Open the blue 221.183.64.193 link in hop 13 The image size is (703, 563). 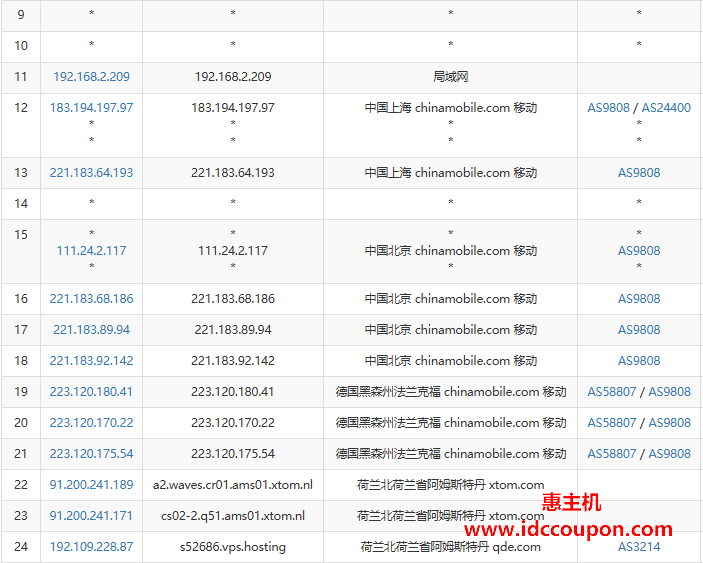click(x=91, y=172)
